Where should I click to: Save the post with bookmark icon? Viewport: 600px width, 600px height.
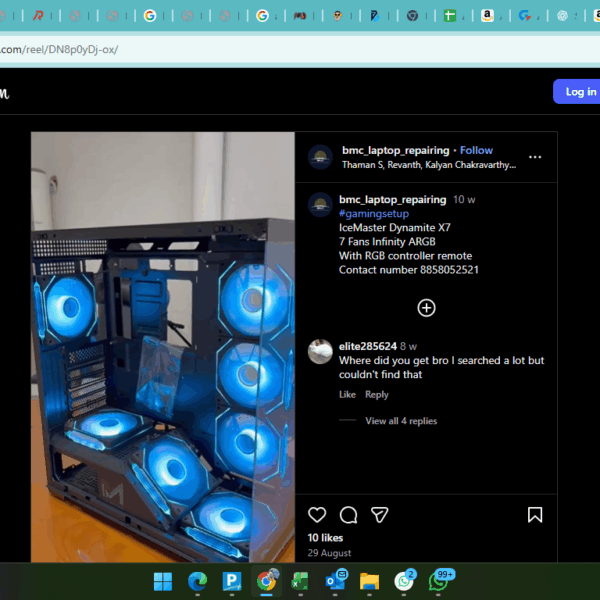(535, 515)
